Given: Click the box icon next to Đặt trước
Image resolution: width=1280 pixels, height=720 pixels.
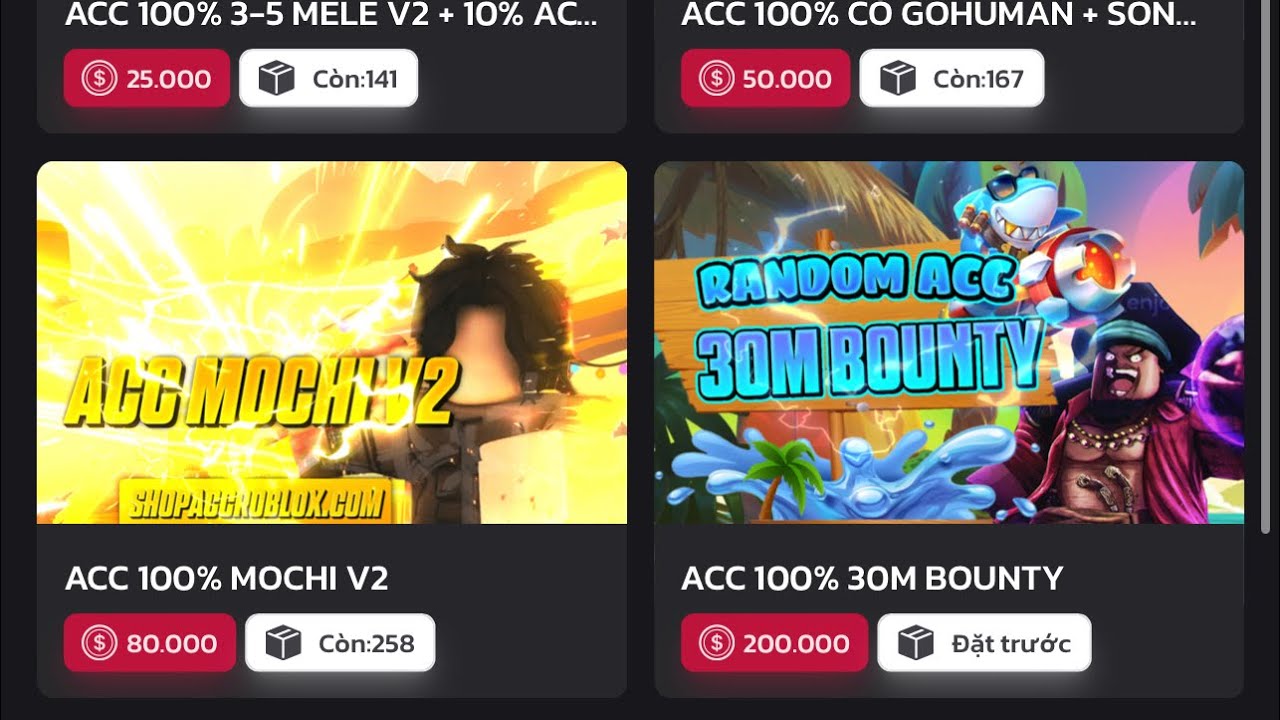Looking at the screenshot, I should [x=916, y=643].
